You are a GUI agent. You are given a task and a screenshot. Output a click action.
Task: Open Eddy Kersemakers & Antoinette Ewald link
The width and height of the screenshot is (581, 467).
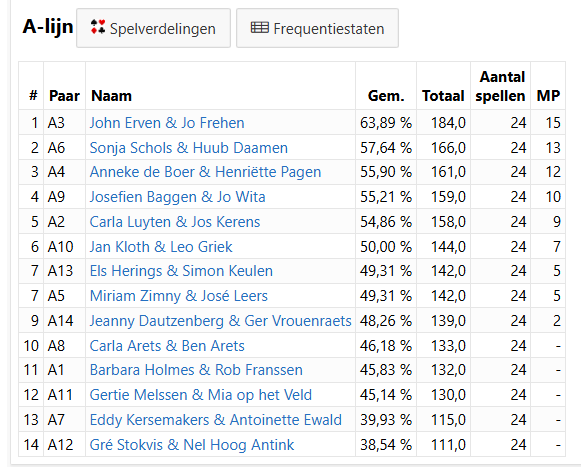[216, 420]
